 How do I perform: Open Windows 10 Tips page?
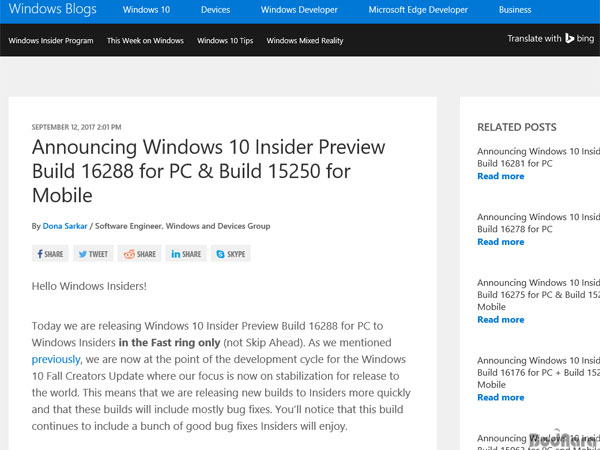click(225, 41)
